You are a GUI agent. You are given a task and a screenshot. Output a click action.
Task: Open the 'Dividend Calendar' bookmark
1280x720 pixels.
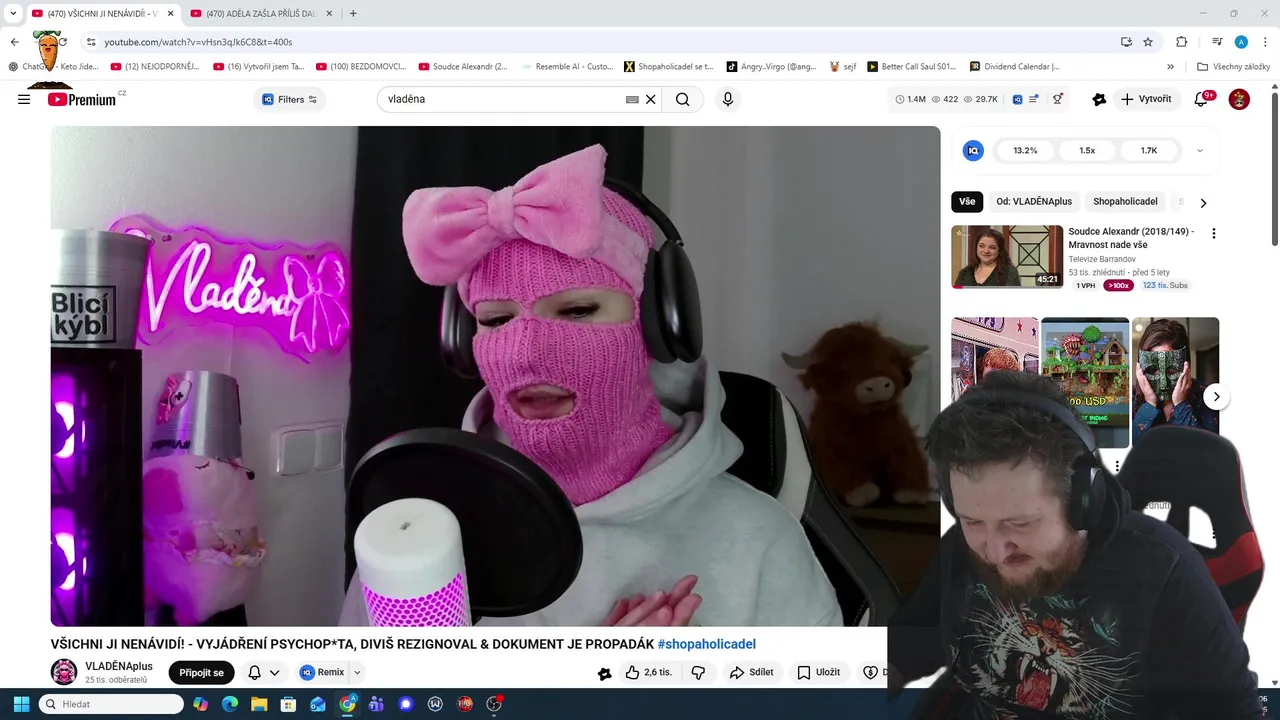pos(1014,67)
